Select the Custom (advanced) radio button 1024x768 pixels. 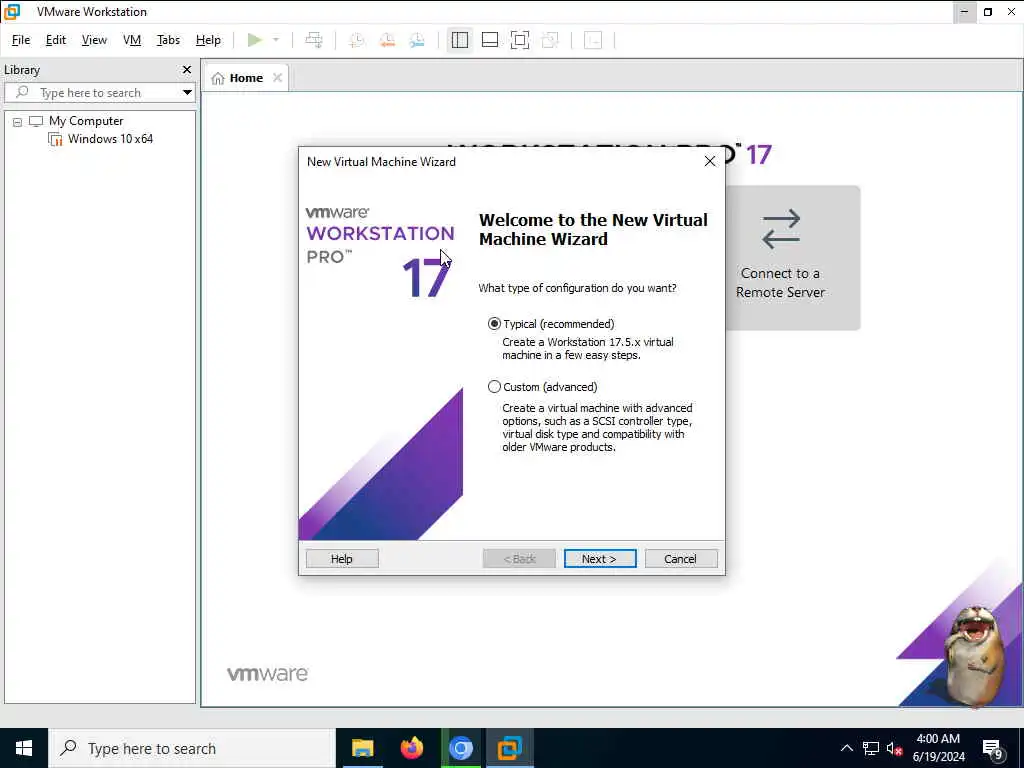pos(494,387)
